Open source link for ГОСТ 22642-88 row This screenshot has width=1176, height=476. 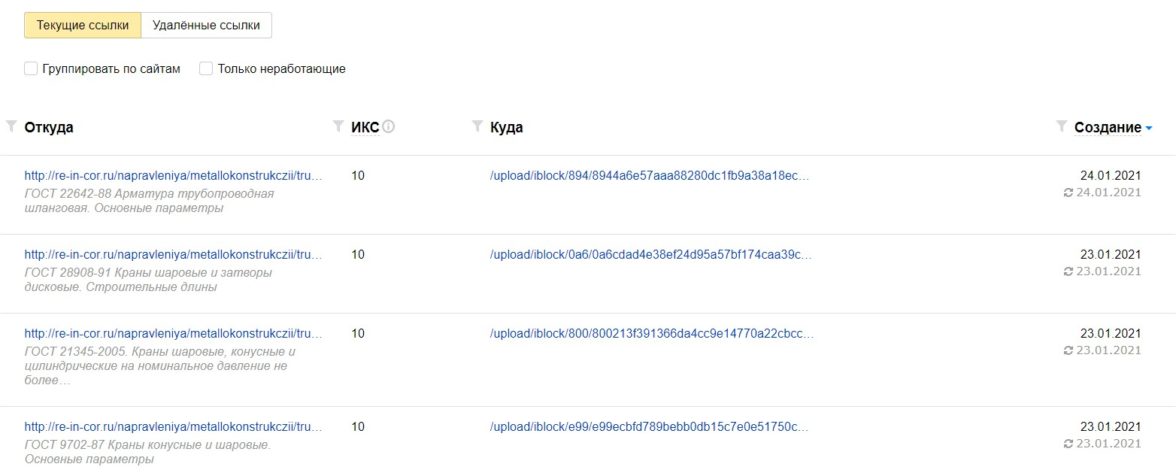(x=174, y=176)
